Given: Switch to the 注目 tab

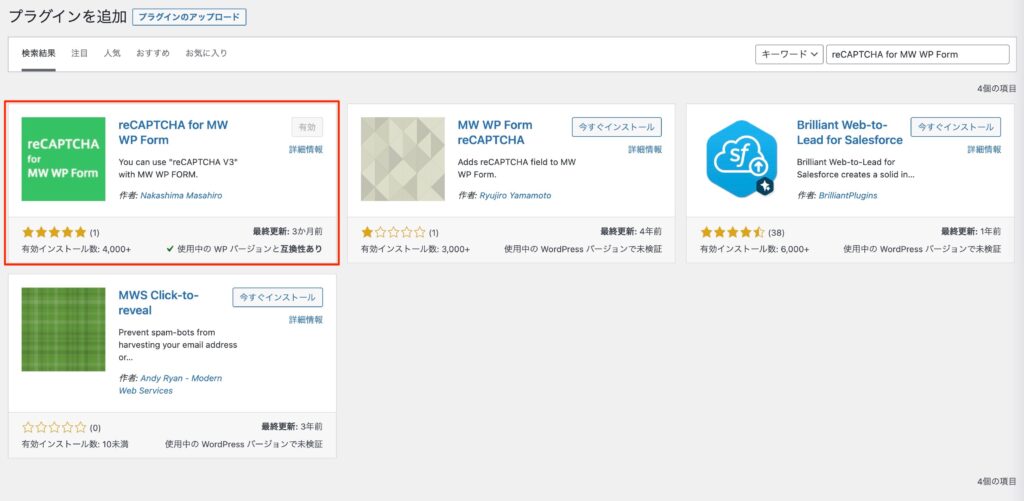Looking at the screenshot, I should coord(80,53).
